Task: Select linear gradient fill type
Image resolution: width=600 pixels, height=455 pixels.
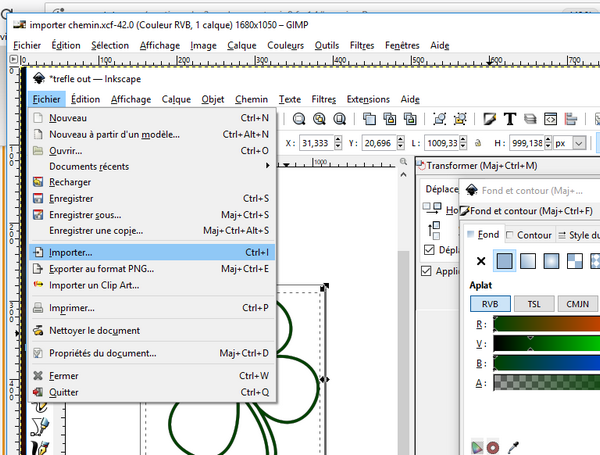Action: tap(528, 261)
